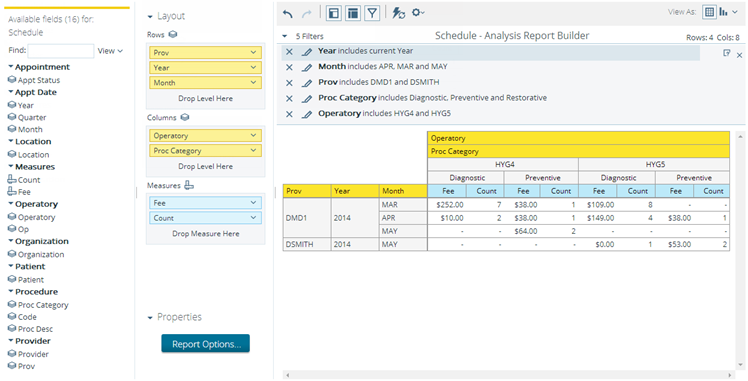Collapse the Appointment field group
Image resolution: width=748 pixels, height=381 pixels.
click(x=10, y=67)
